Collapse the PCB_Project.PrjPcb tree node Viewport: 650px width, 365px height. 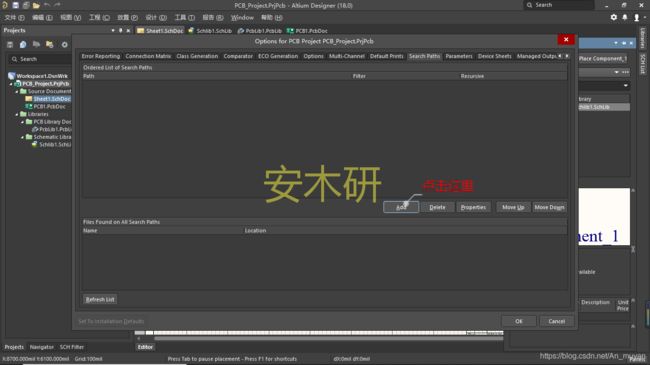[x=11, y=84]
